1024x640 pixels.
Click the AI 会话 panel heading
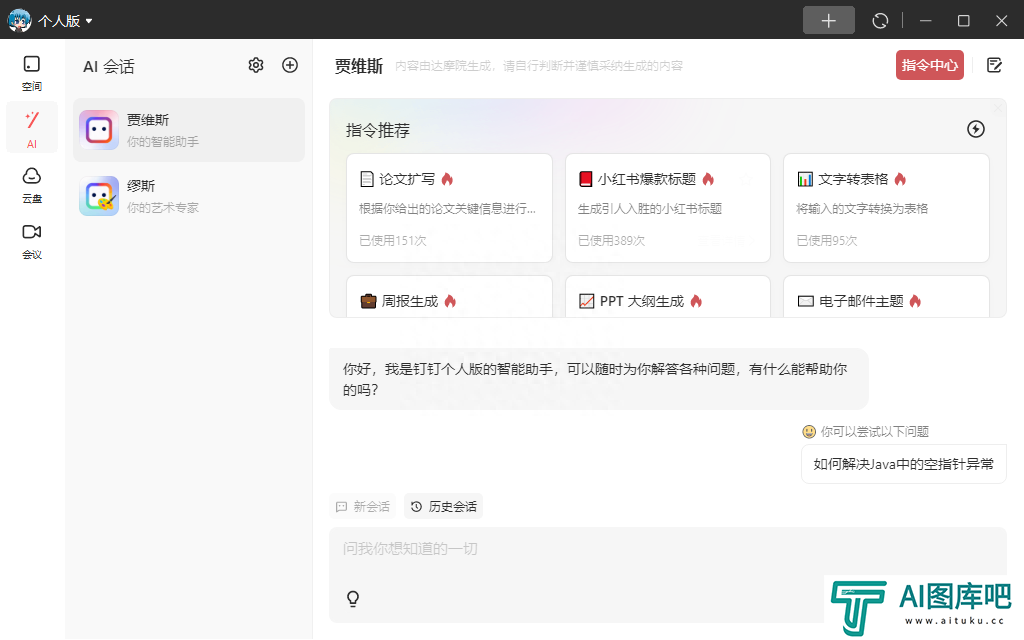coord(108,67)
